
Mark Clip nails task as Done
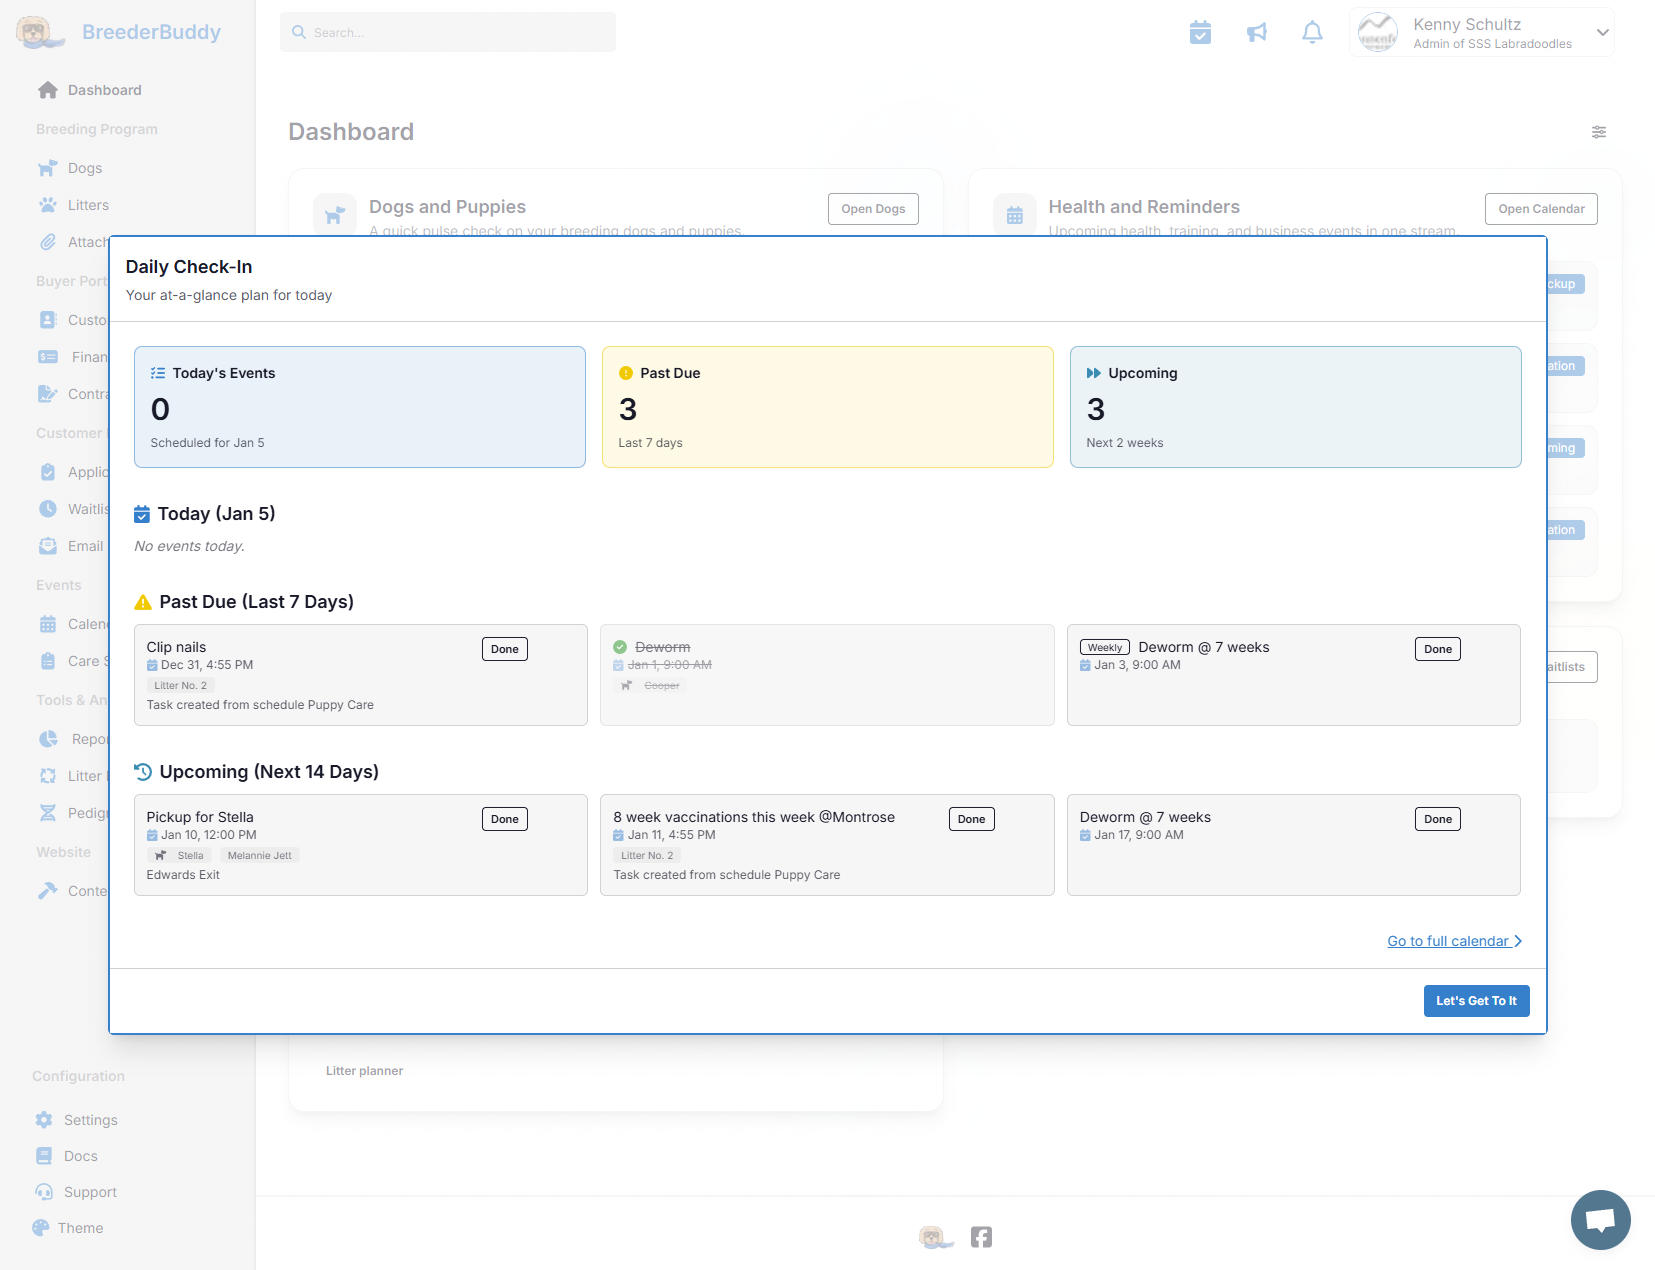point(504,649)
